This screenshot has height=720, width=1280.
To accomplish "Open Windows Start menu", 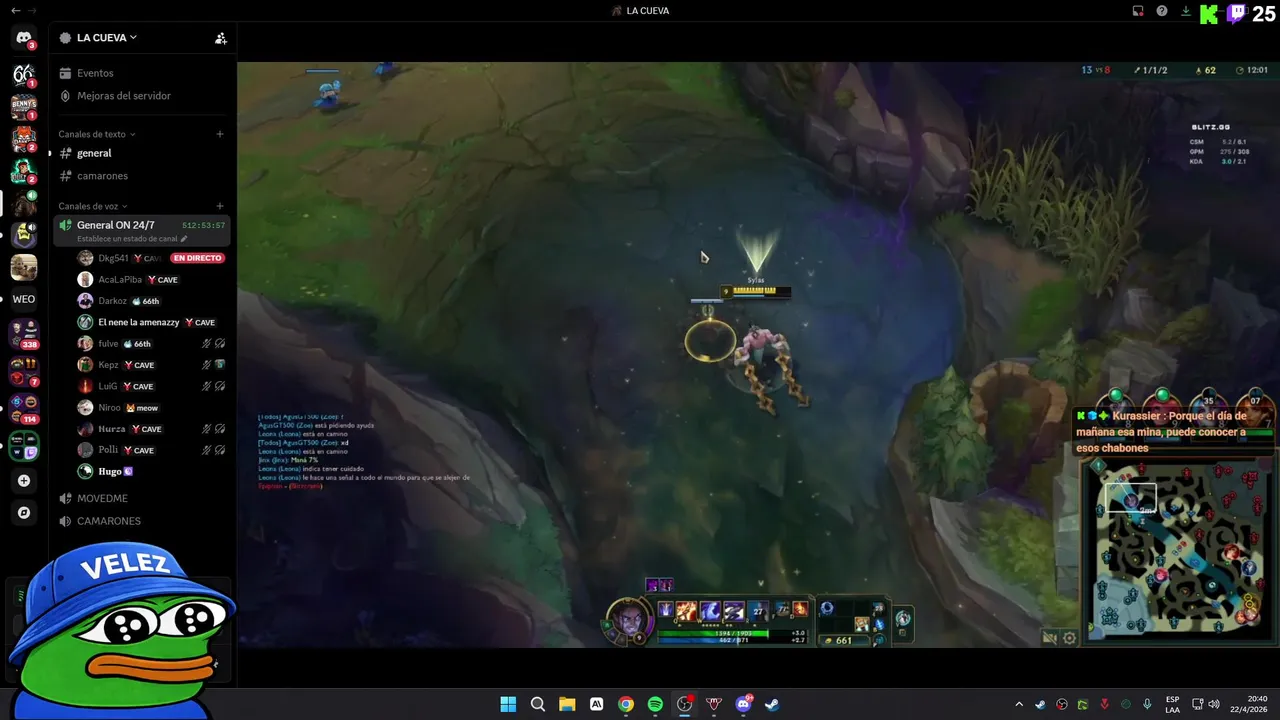I will pos(508,704).
